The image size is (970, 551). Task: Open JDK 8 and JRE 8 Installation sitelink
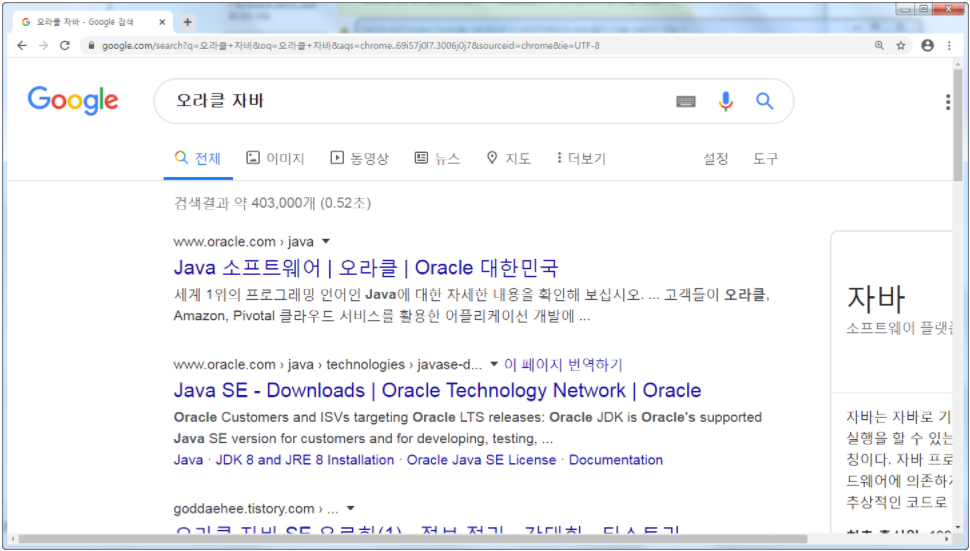(305, 460)
